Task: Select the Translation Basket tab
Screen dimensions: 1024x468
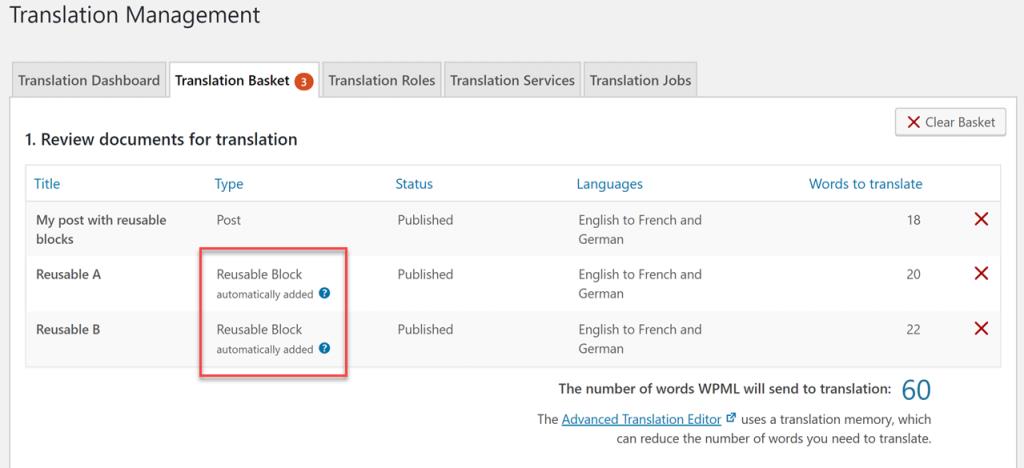Action: tap(232, 81)
